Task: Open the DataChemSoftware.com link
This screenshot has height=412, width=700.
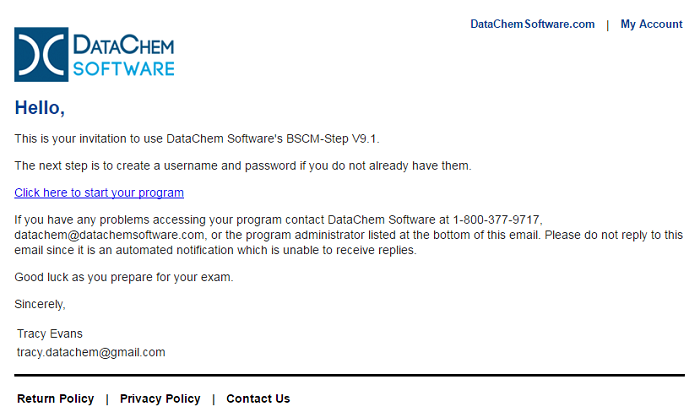Action: 532,24
